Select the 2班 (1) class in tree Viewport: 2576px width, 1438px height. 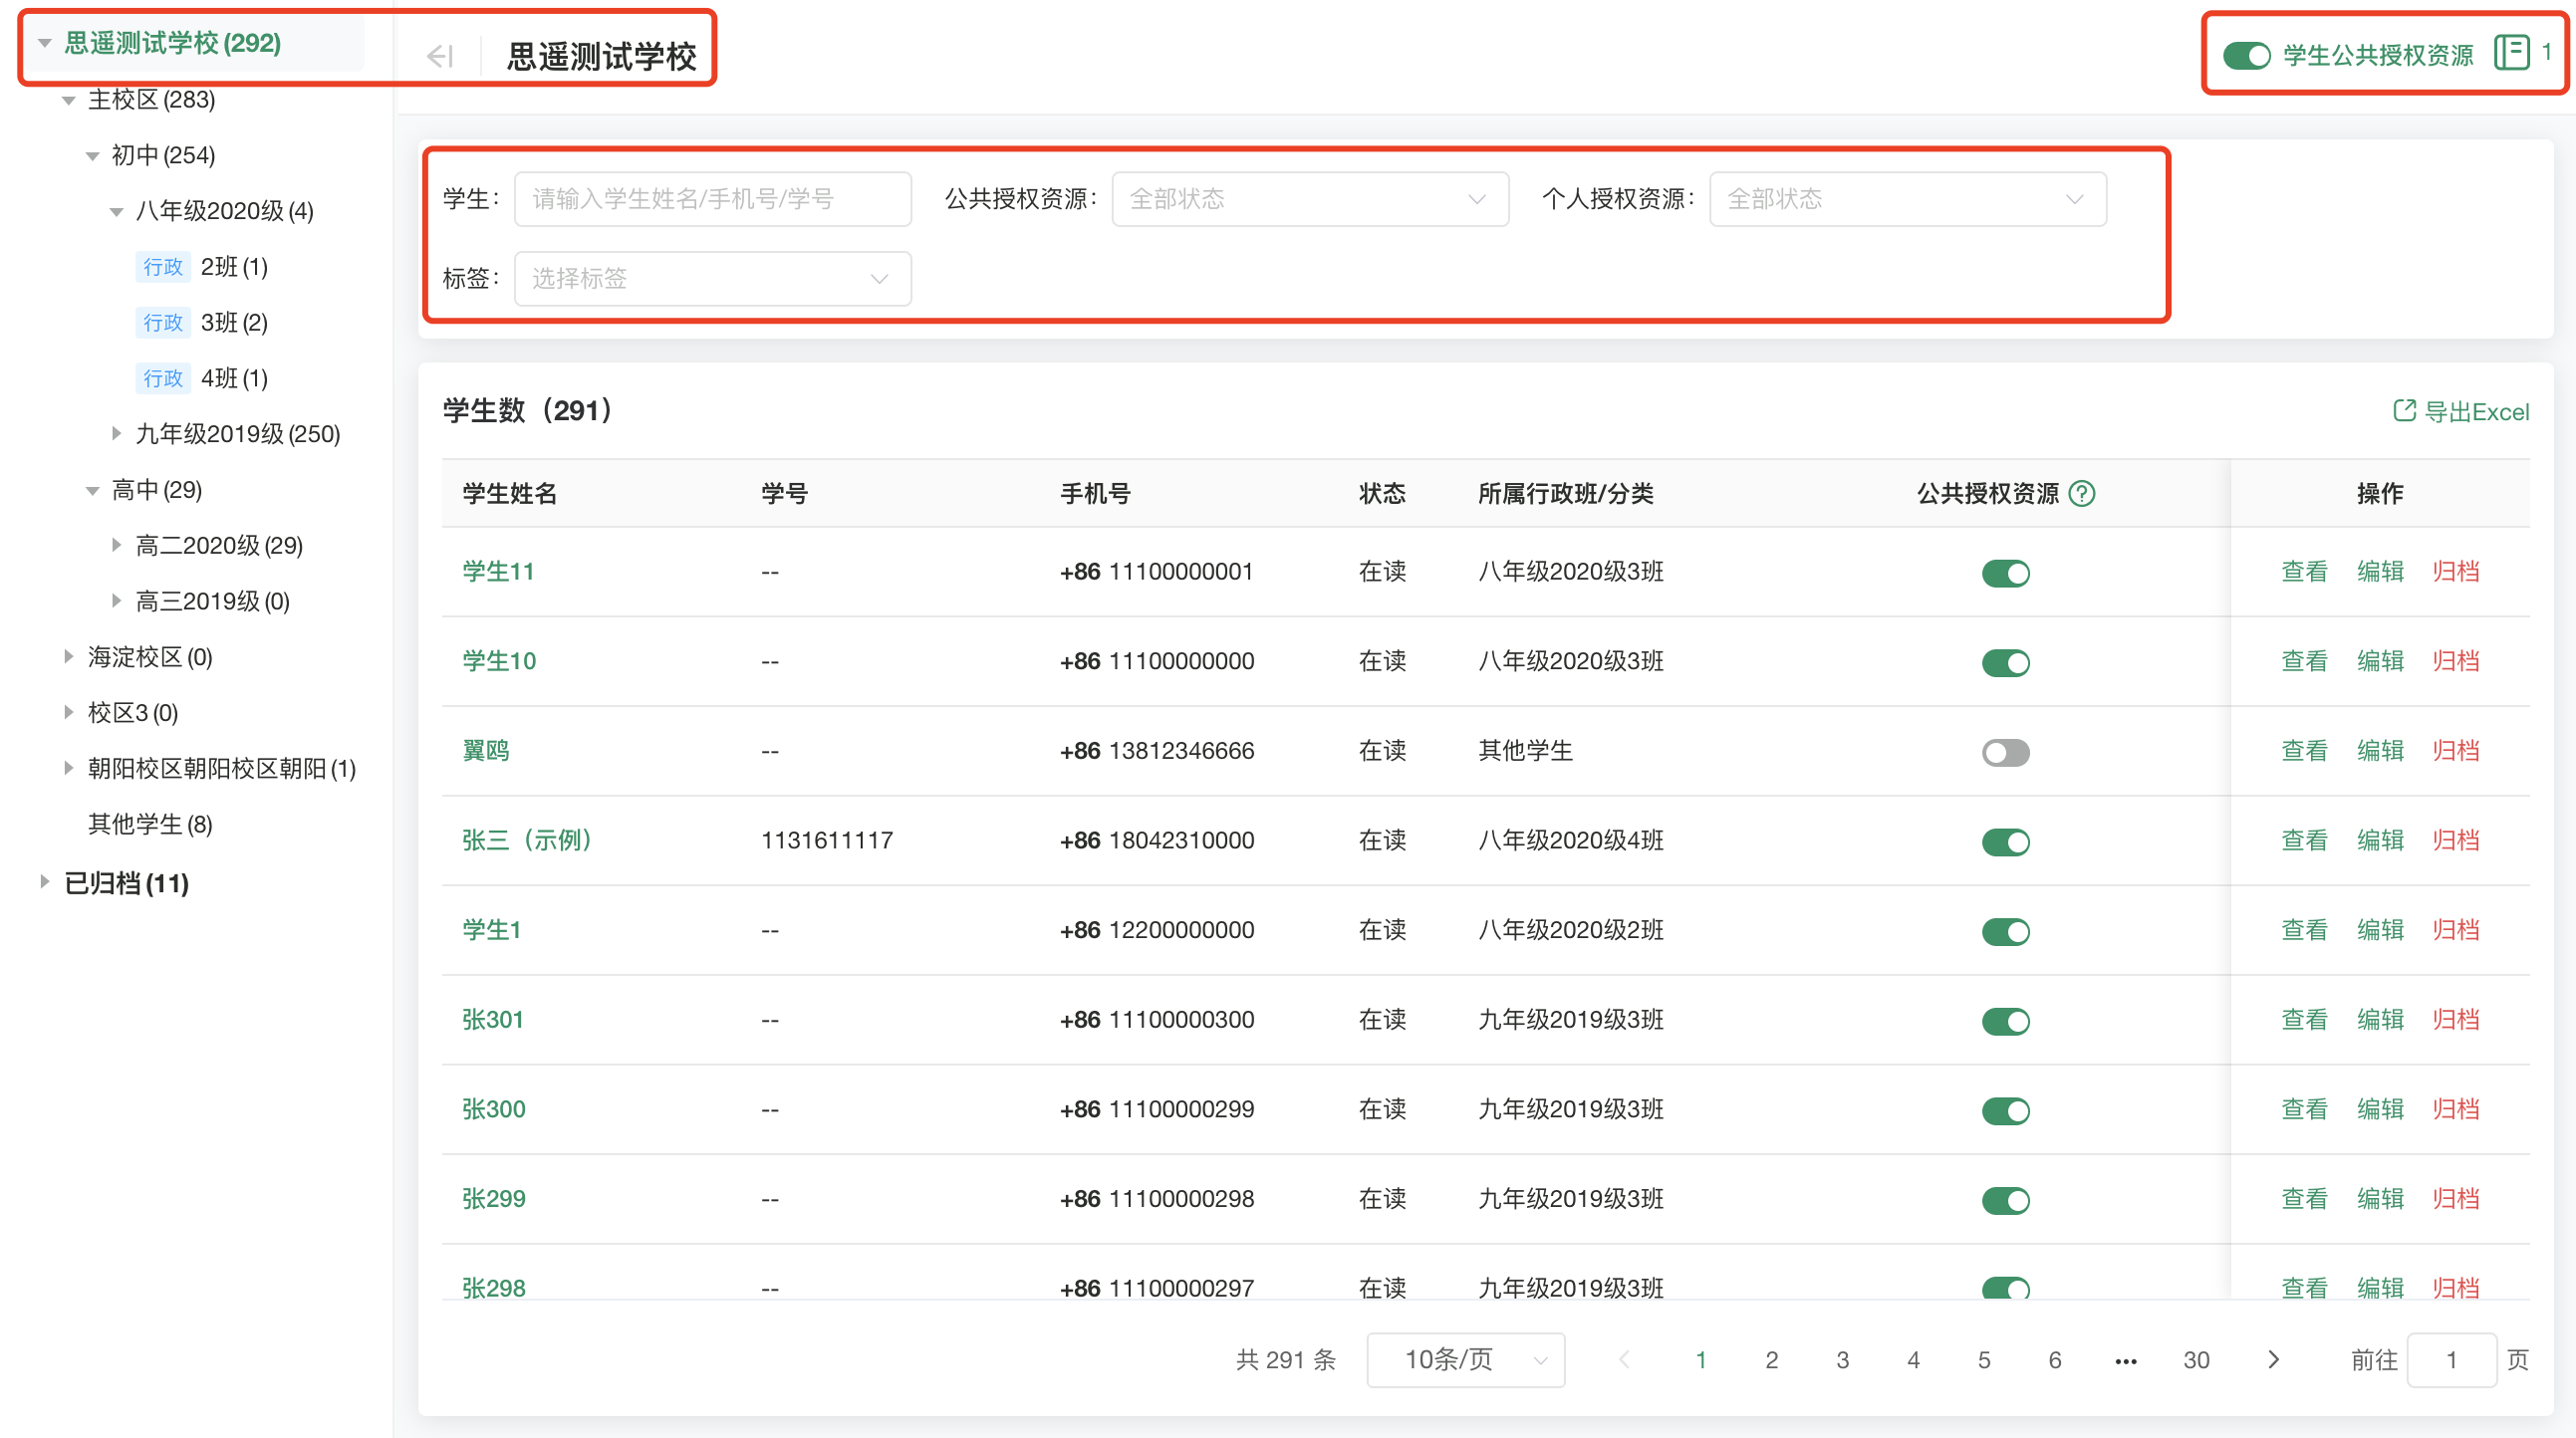tap(234, 267)
